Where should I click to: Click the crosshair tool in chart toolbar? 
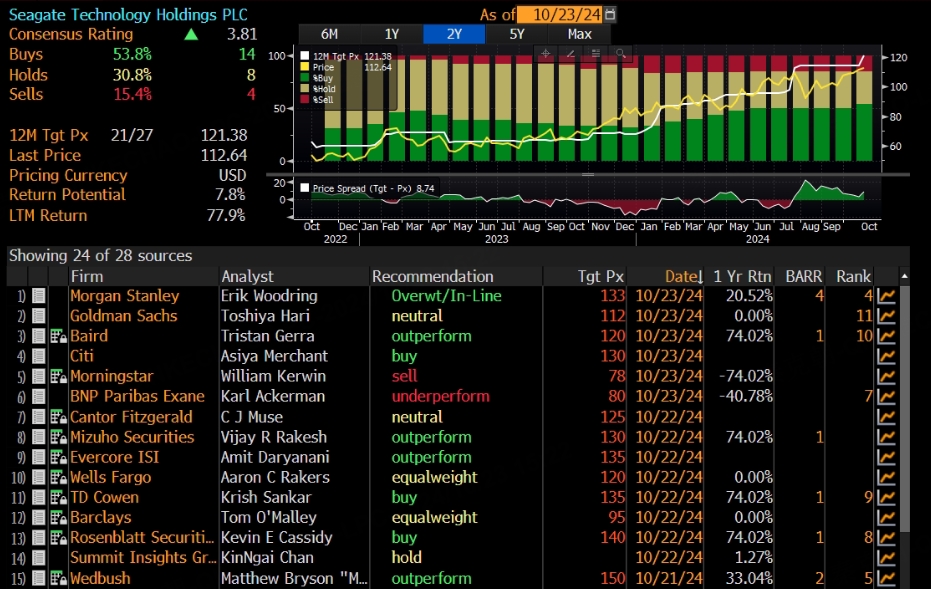[x=546, y=53]
